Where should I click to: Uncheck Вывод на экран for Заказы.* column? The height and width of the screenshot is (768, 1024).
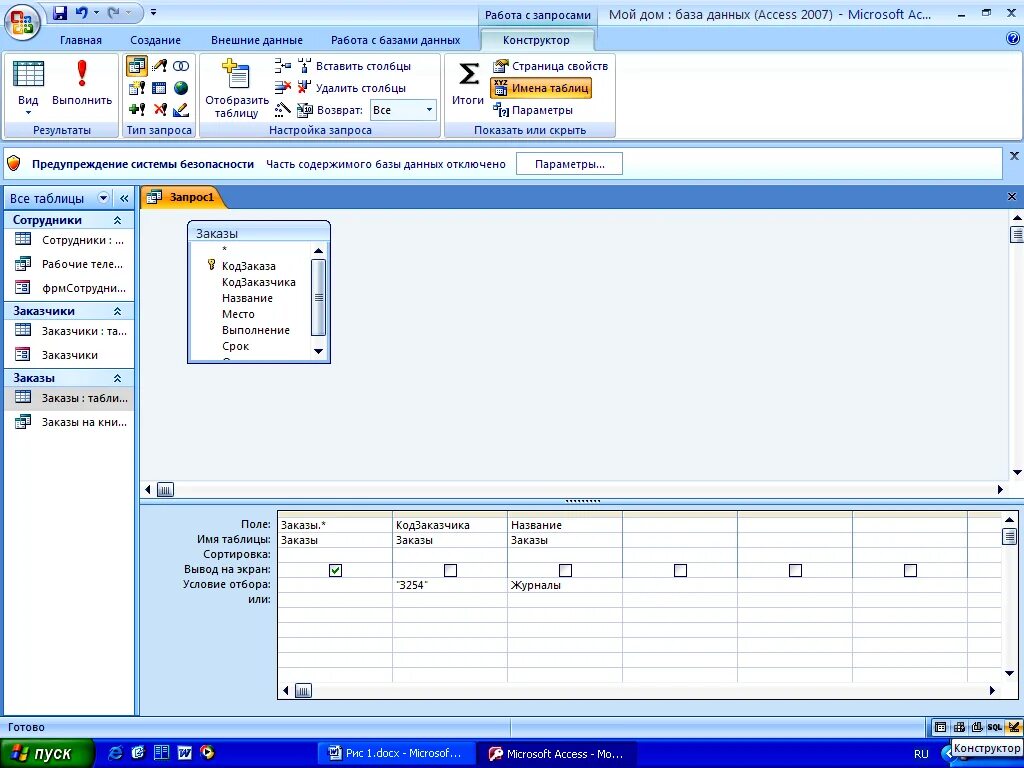click(335, 570)
